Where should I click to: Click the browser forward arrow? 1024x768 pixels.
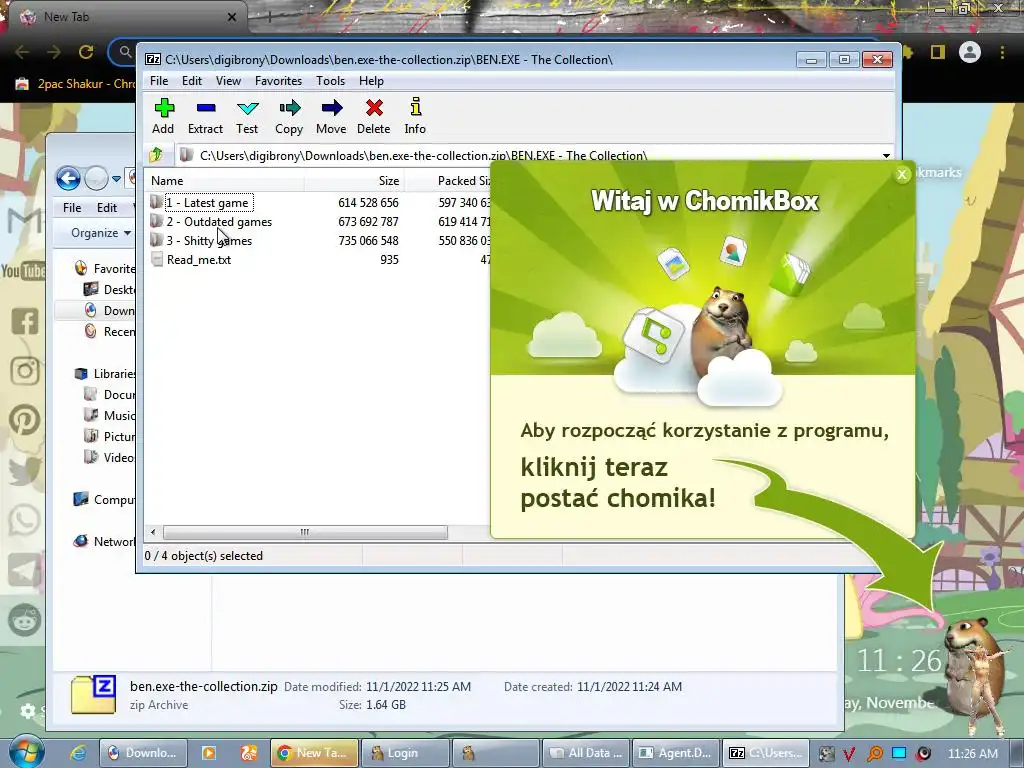pyautogui.click(x=54, y=52)
